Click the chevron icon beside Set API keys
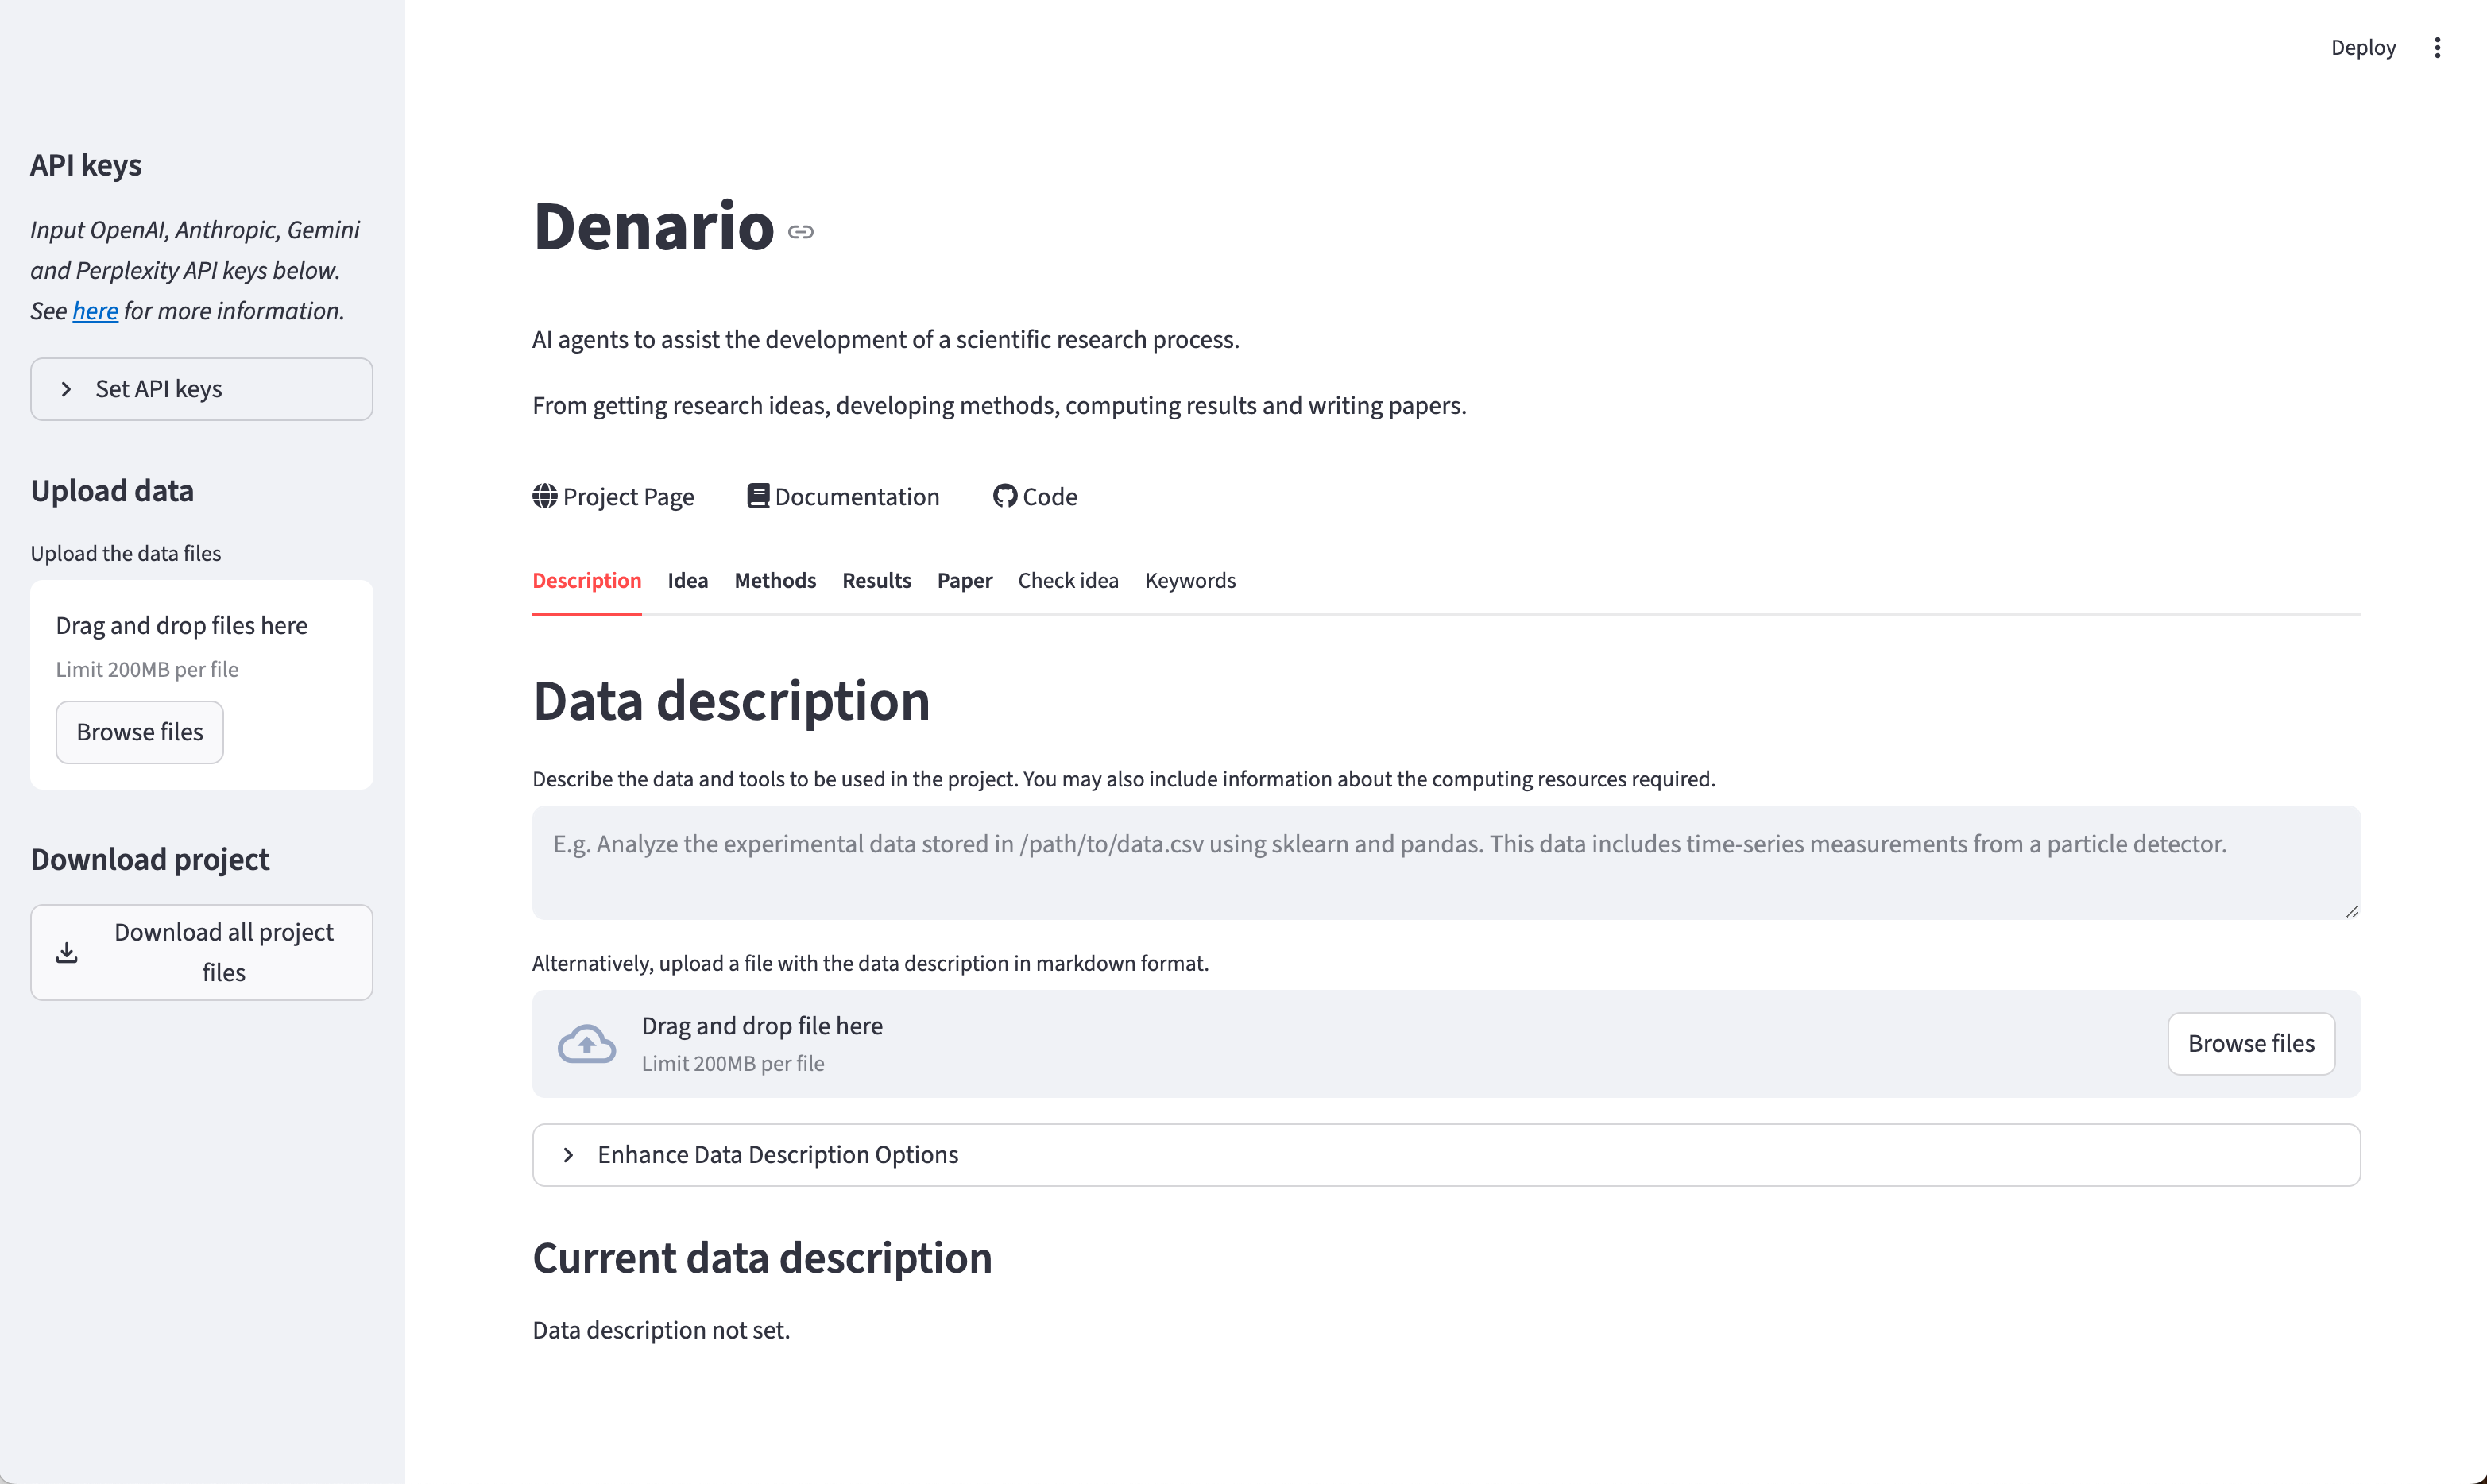This screenshot has height=1484, width=2487. point(66,389)
